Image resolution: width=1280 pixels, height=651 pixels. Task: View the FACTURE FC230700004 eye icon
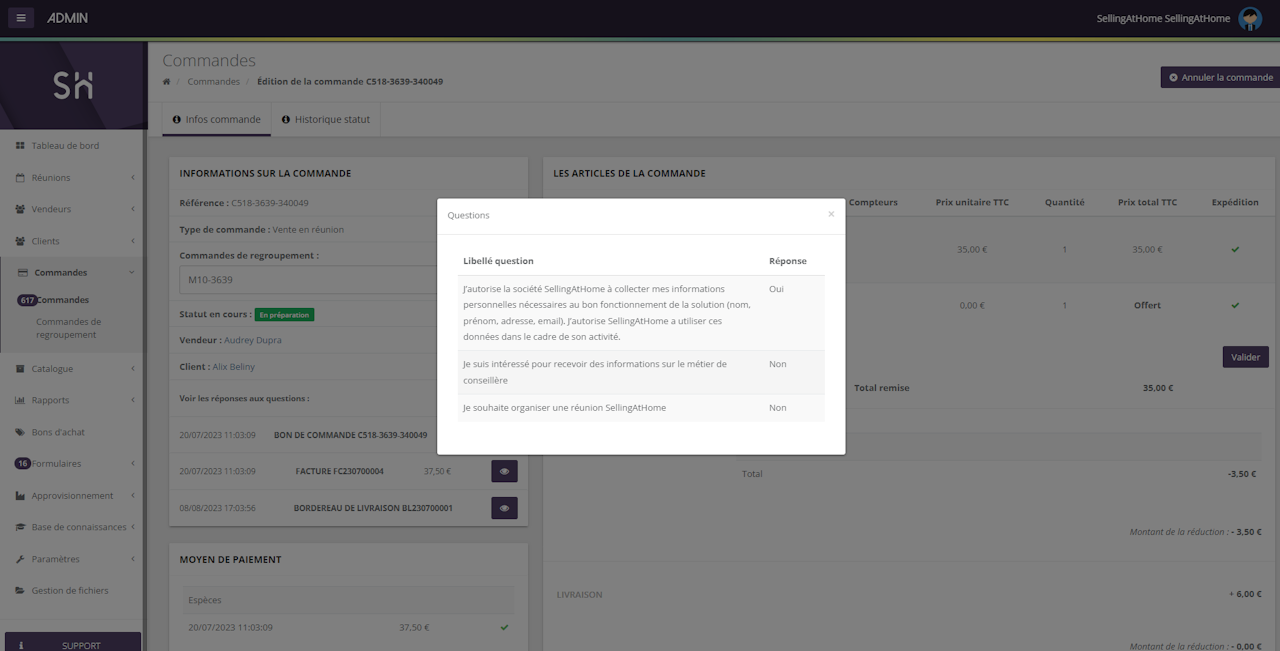(x=504, y=471)
